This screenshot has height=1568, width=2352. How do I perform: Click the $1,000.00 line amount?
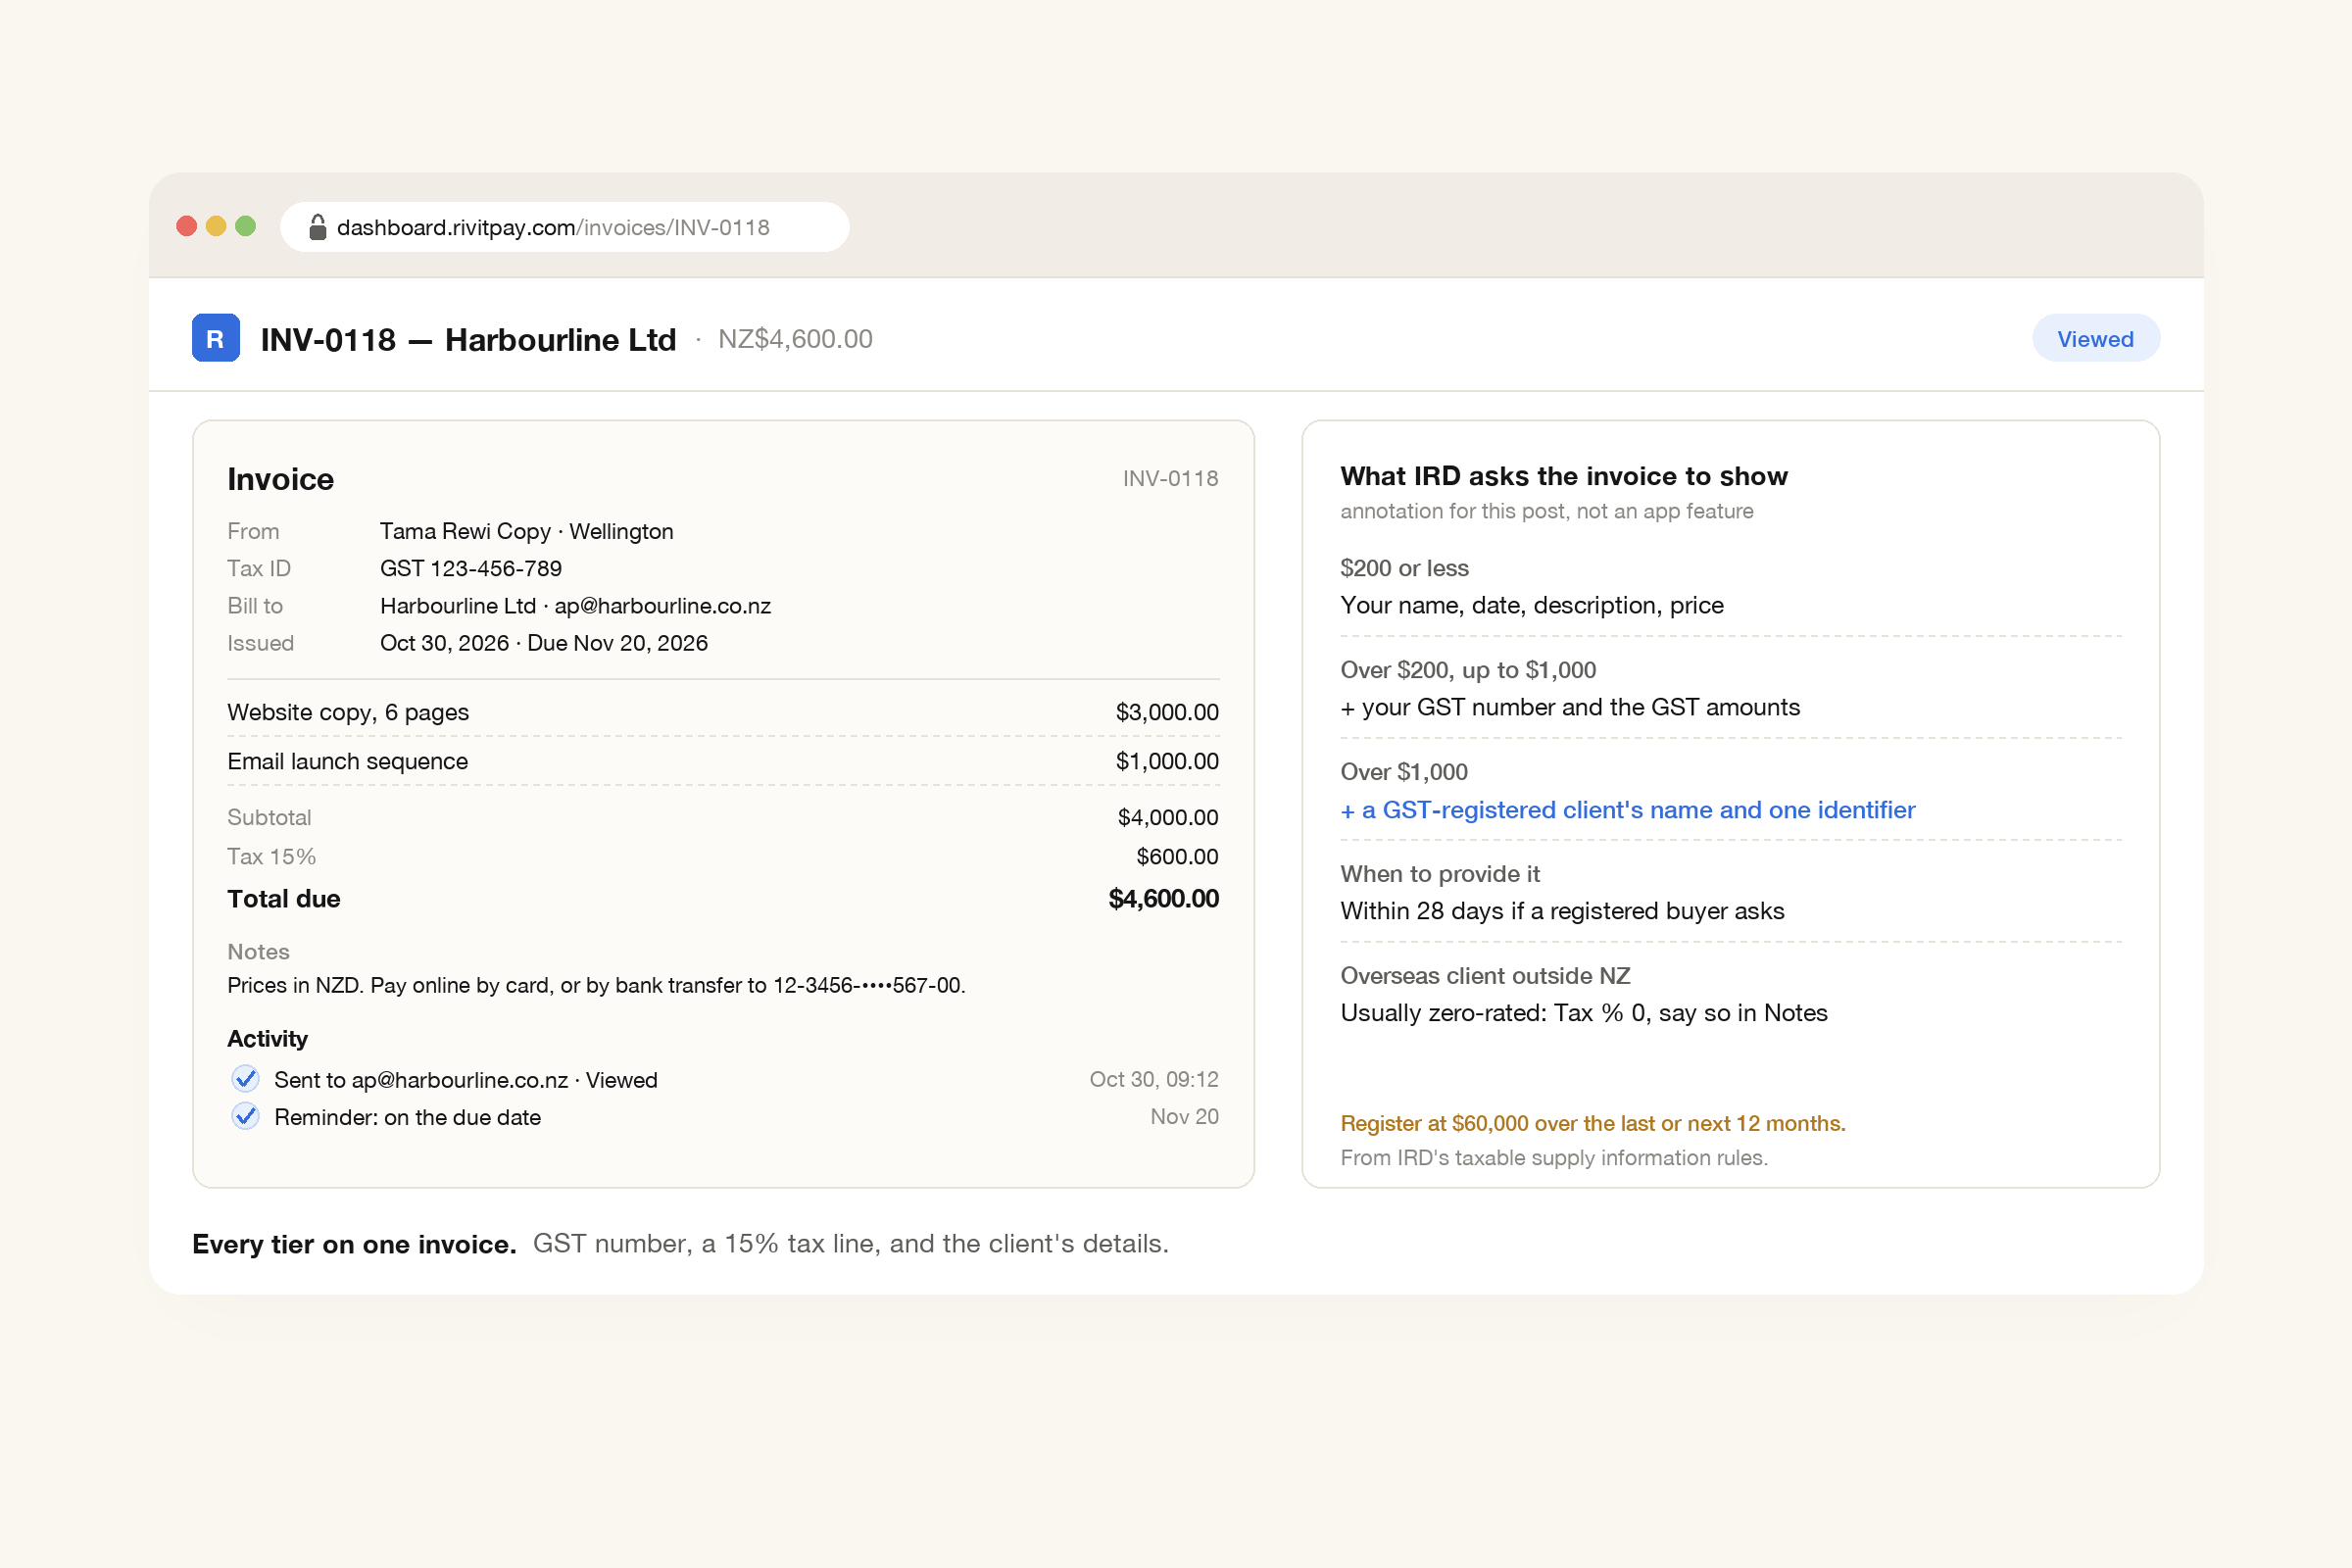[x=1167, y=761]
